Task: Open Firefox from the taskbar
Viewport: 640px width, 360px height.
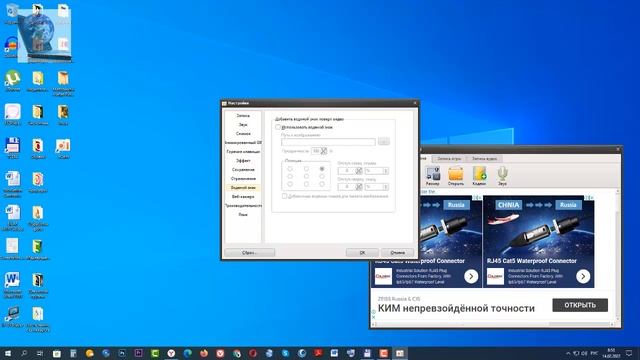Action: tap(204, 353)
